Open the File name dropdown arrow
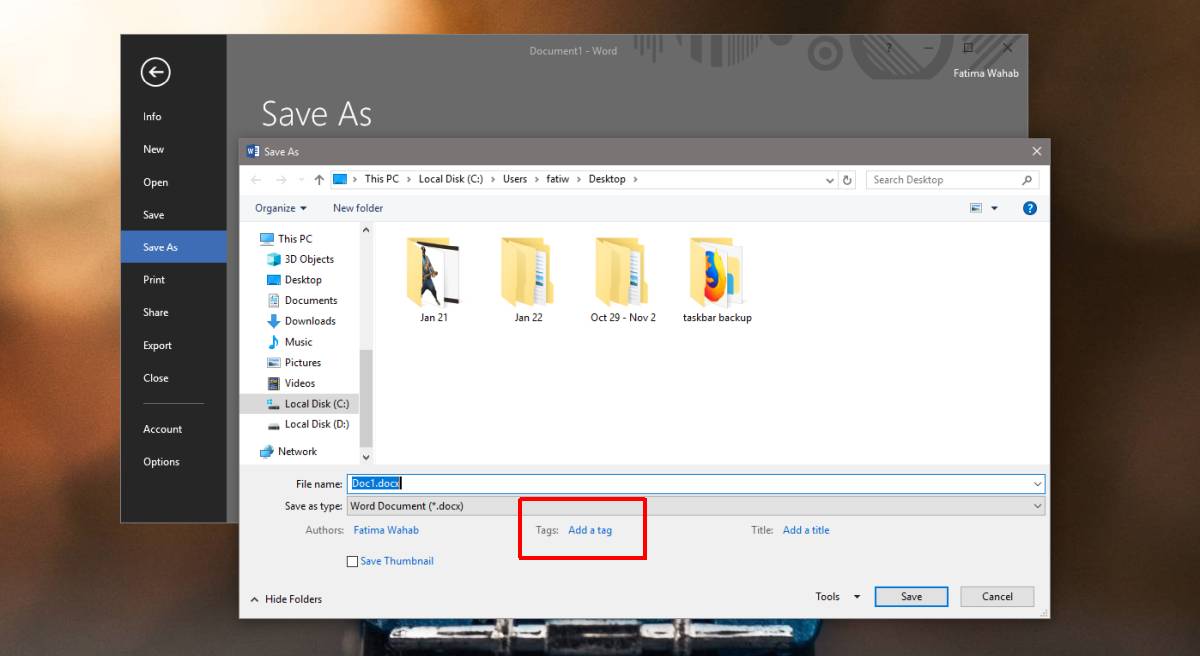 click(x=1037, y=484)
